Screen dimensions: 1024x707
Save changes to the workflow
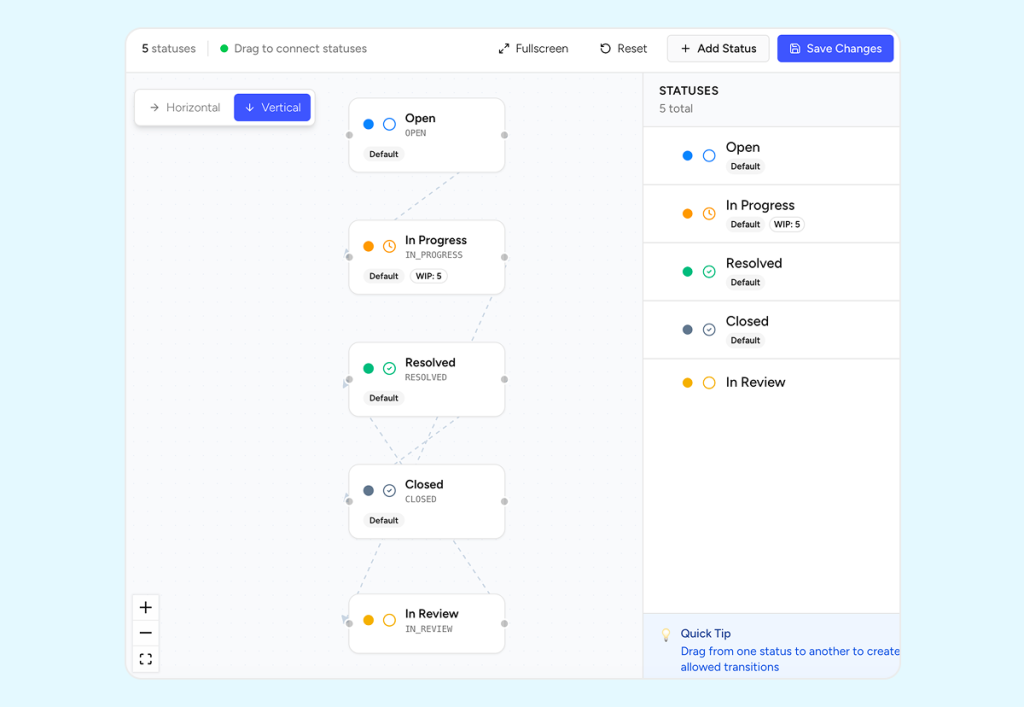[835, 49]
